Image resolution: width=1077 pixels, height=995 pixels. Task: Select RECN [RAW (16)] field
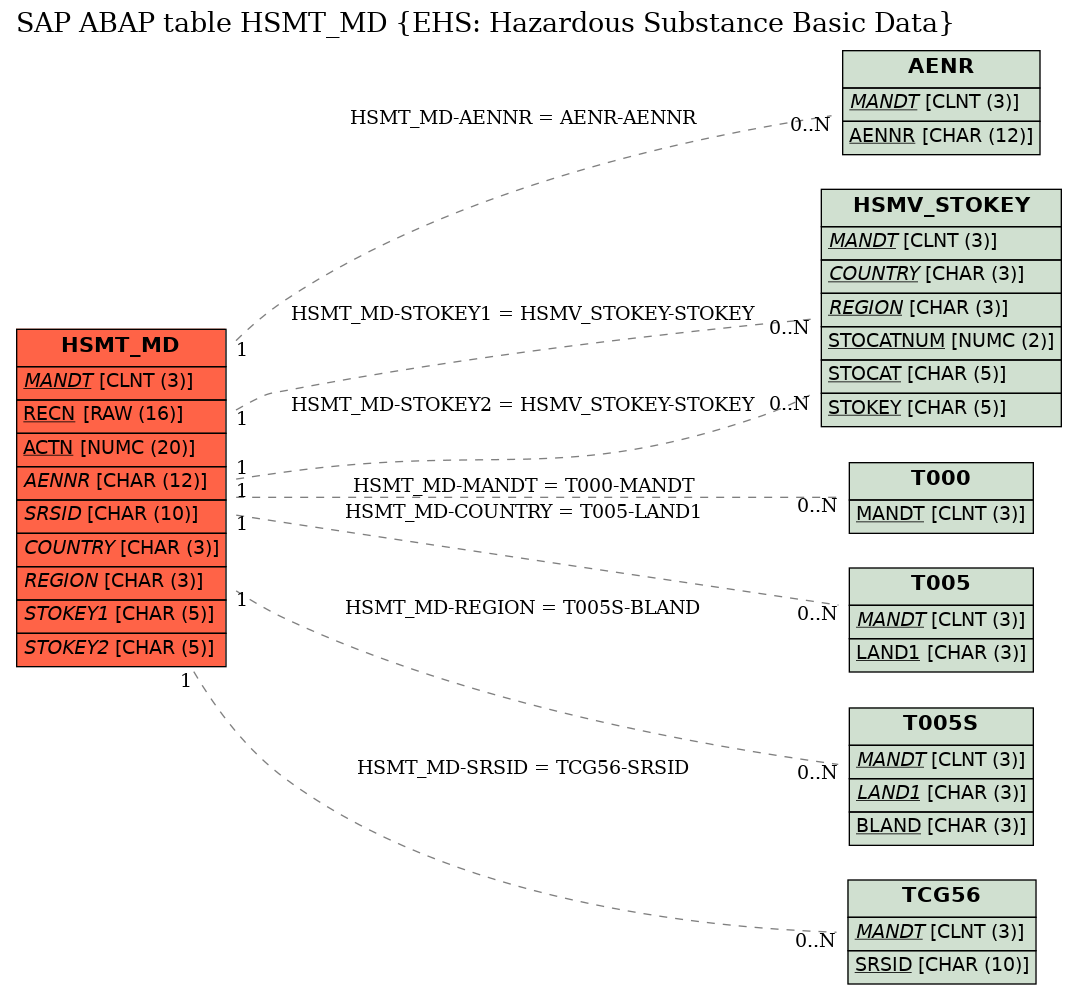(x=121, y=416)
